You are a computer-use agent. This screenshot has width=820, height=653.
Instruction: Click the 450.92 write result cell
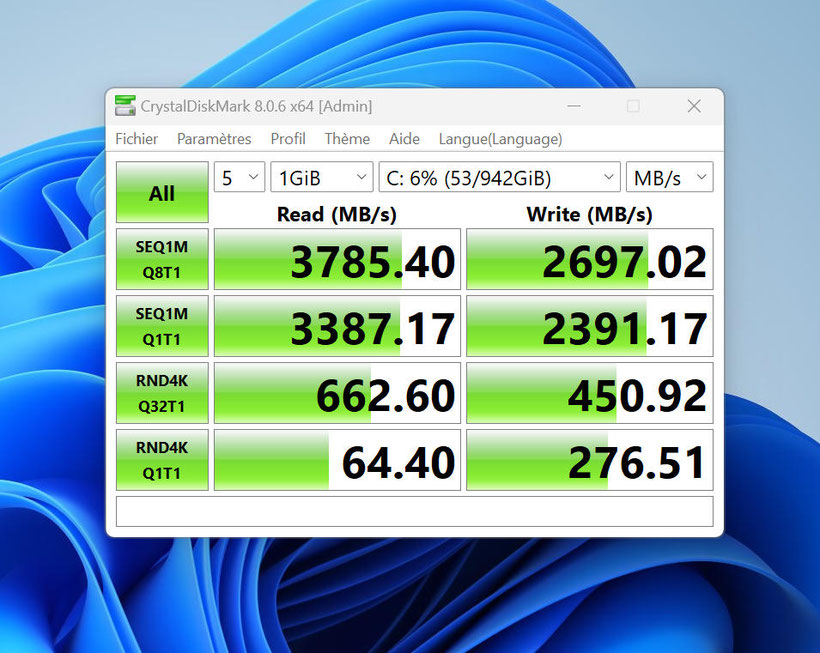tap(590, 393)
